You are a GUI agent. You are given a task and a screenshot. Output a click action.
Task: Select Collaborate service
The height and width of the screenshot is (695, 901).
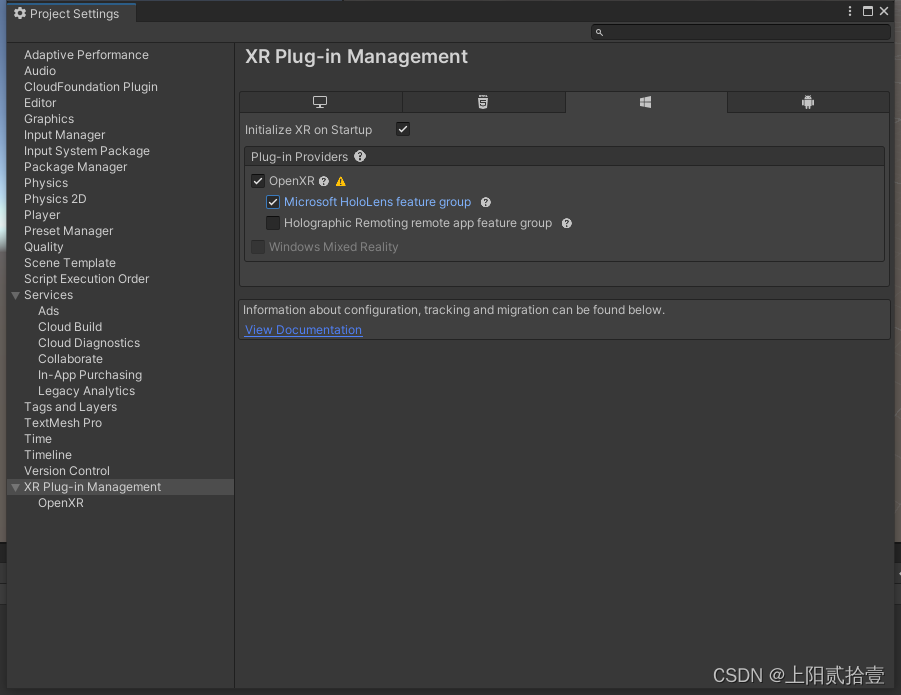pos(70,359)
